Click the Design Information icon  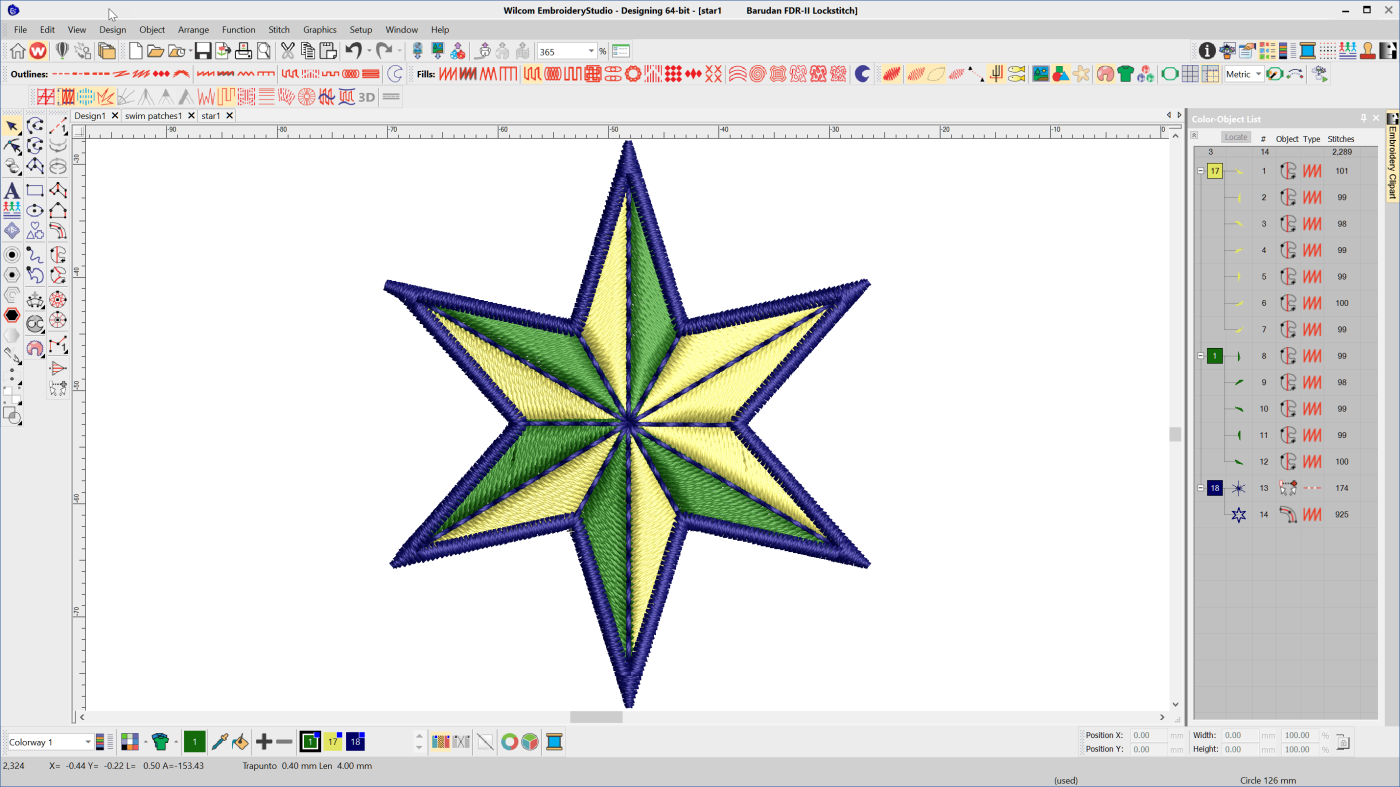1207,51
